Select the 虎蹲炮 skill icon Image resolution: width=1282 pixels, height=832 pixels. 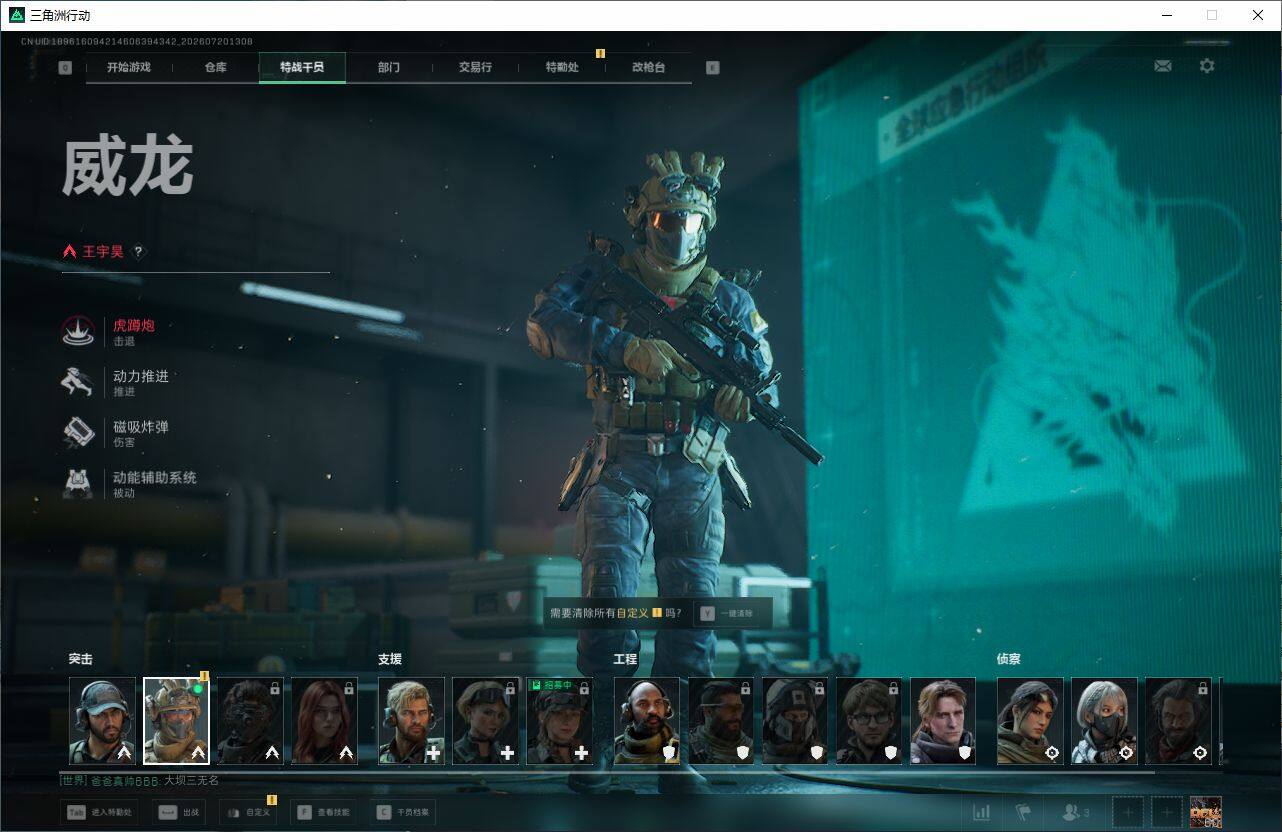pyautogui.click(x=78, y=332)
